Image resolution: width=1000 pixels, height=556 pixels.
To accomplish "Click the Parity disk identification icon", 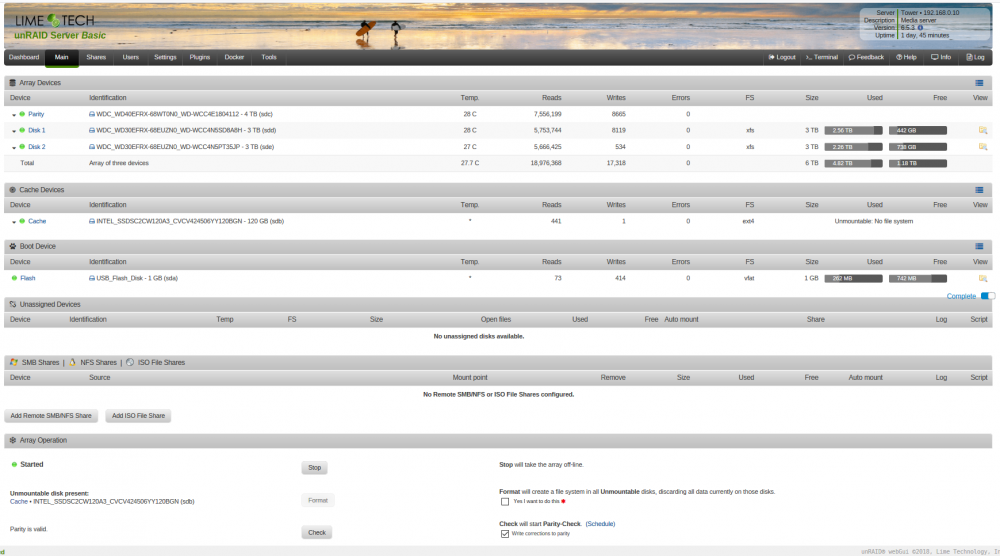I will pos(92,114).
